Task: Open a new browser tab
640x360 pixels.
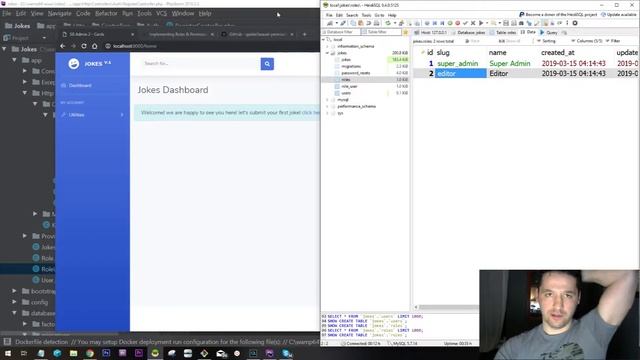Action: click(304, 34)
